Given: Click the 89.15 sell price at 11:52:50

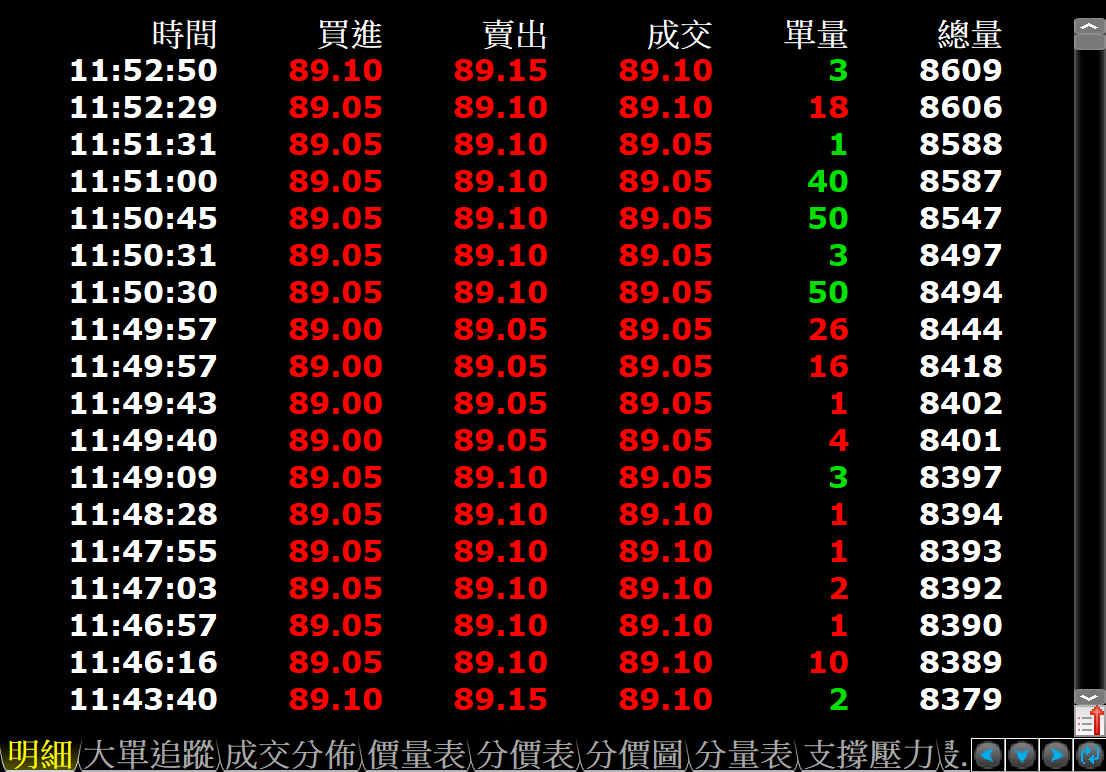Looking at the screenshot, I should pyautogui.click(x=501, y=71).
